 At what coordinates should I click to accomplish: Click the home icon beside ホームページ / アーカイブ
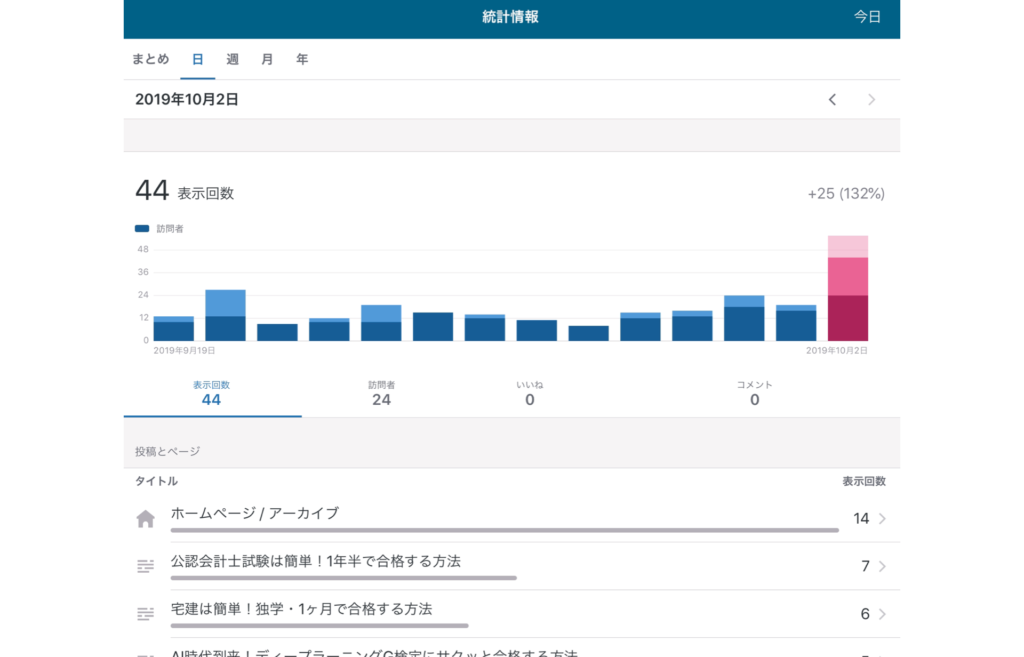[x=146, y=518]
